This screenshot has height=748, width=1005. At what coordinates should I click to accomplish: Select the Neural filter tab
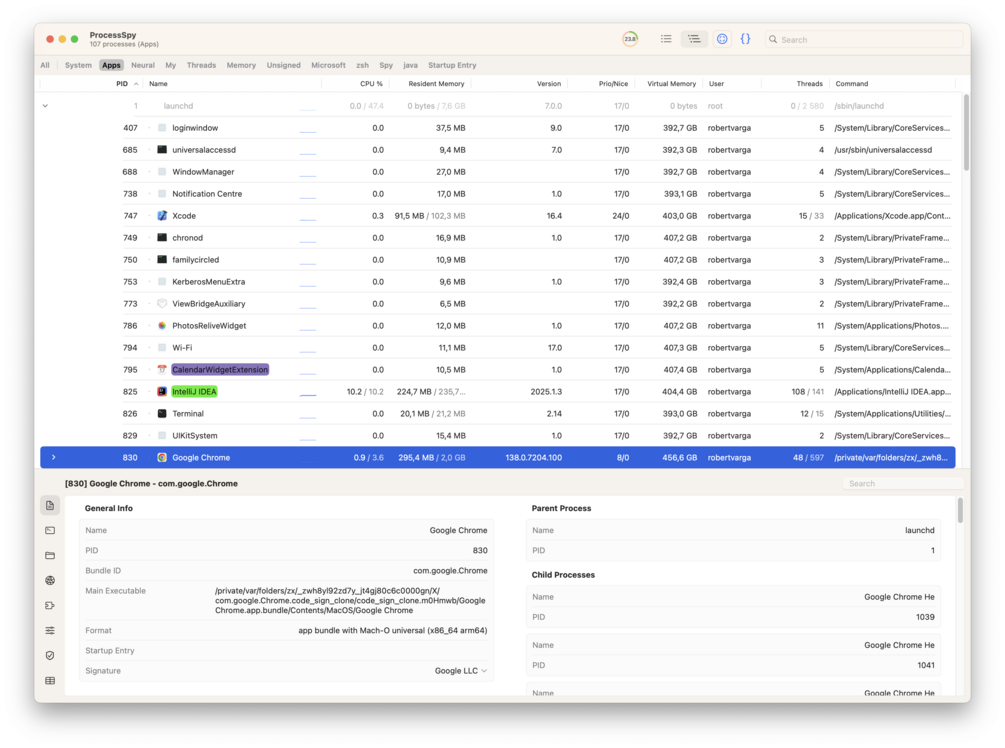pyautogui.click(x=143, y=65)
